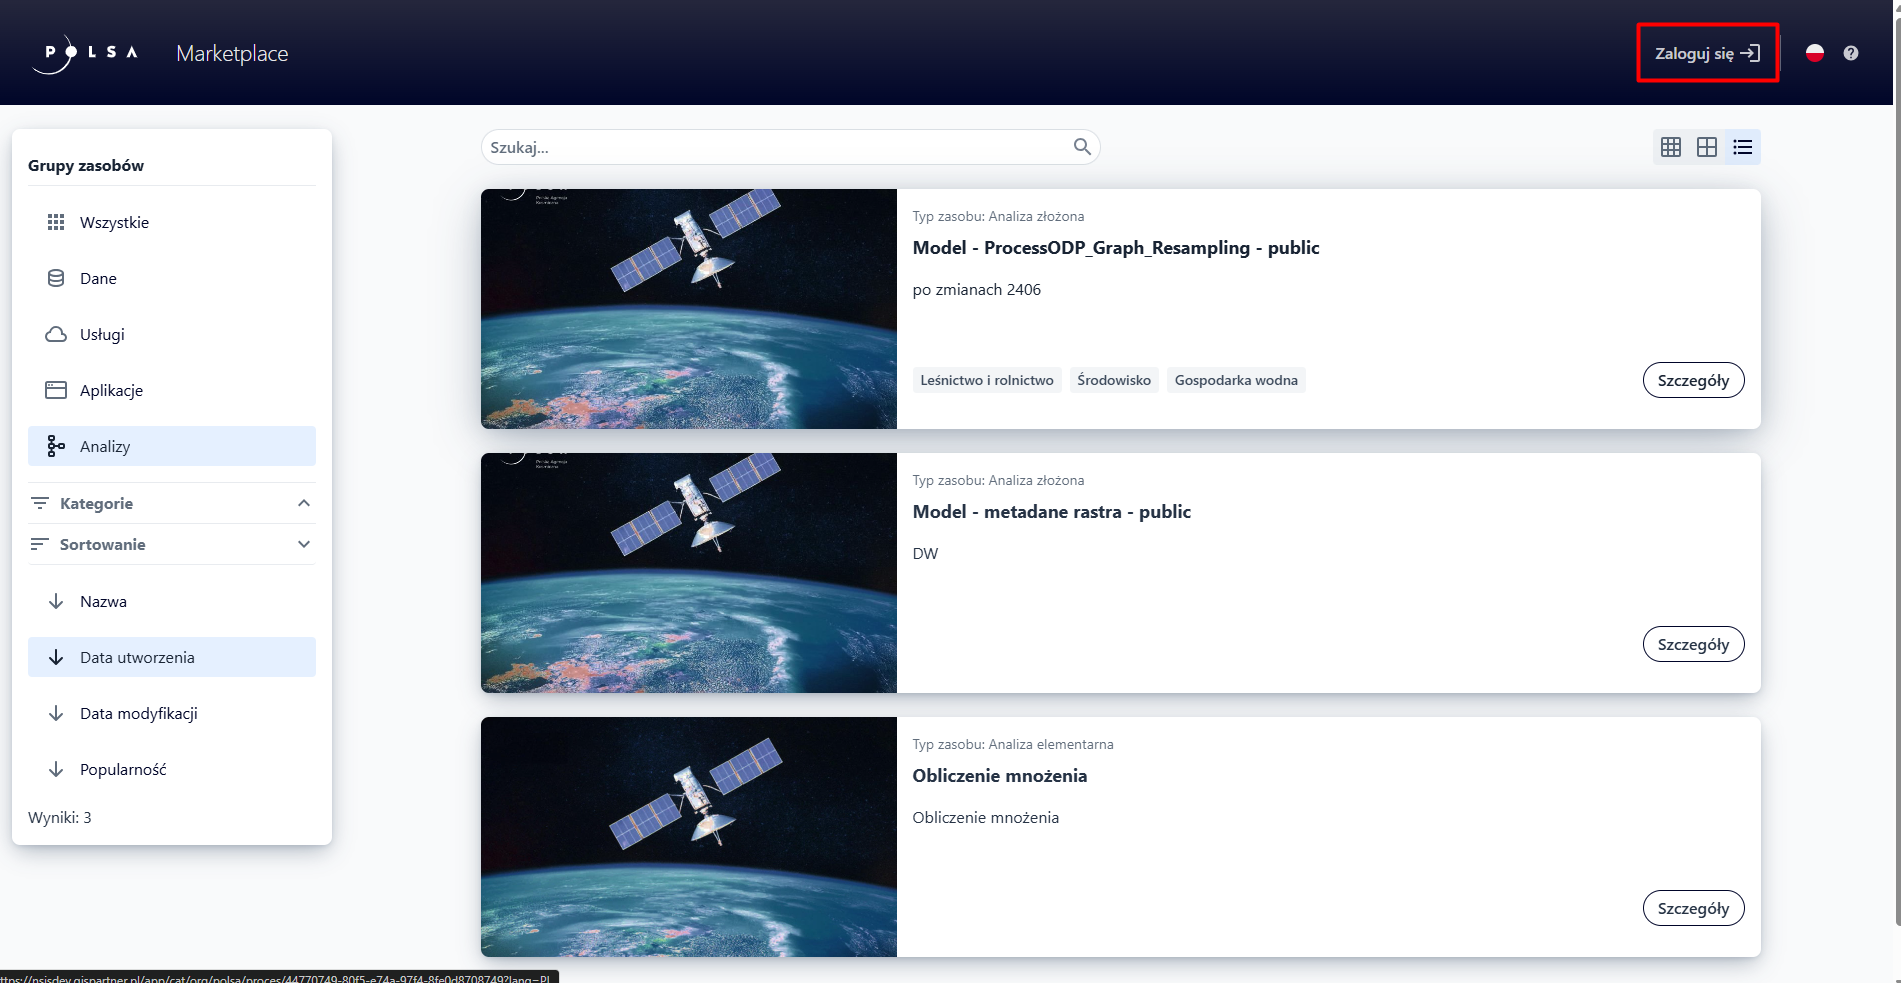This screenshot has width=1901, height=983.
Task: Select Wszystkie resource group
Action: pyautogui.click(x=172, y=222)
